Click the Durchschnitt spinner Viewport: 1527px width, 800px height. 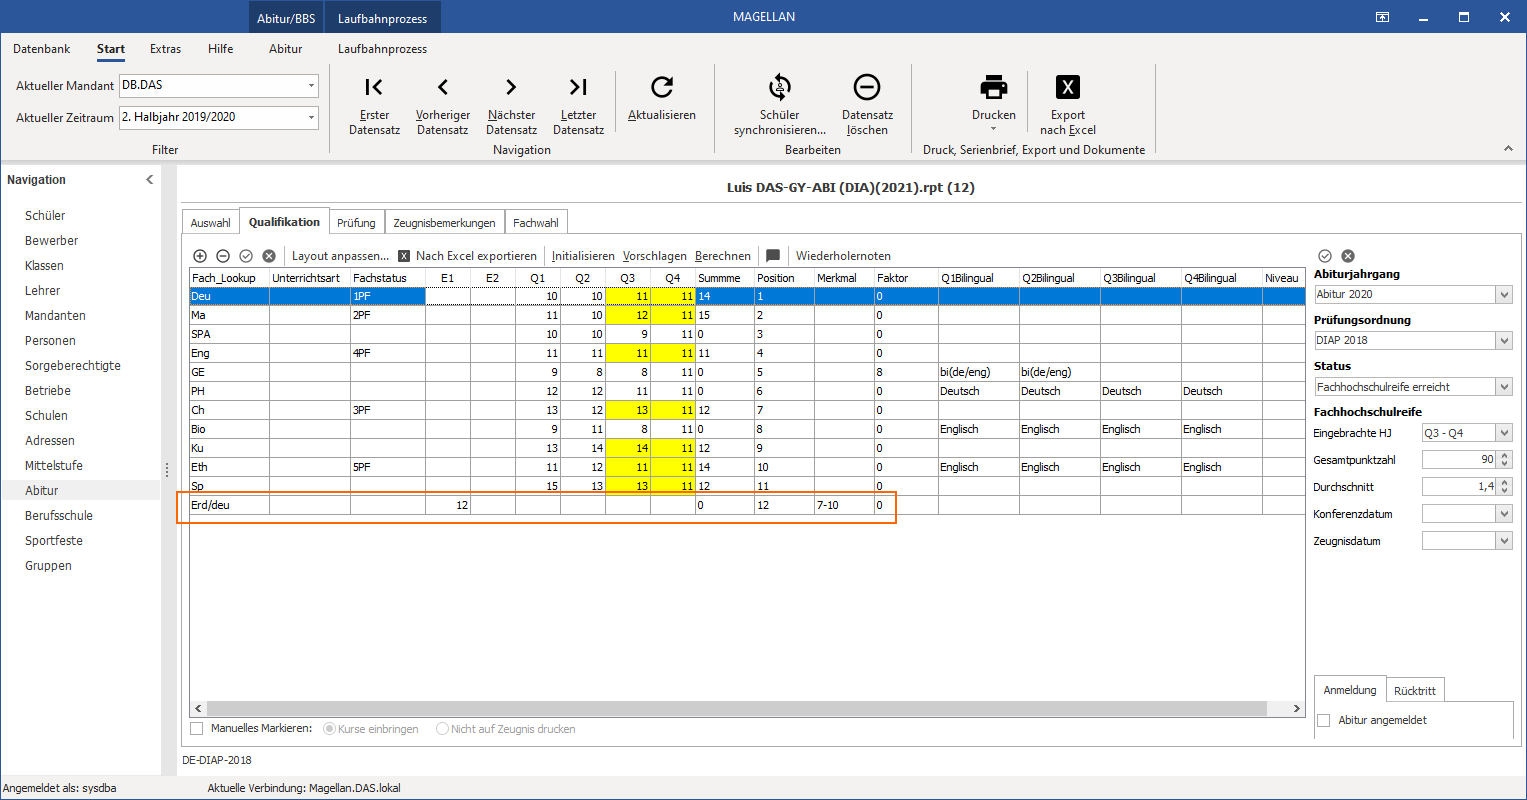1505,487
